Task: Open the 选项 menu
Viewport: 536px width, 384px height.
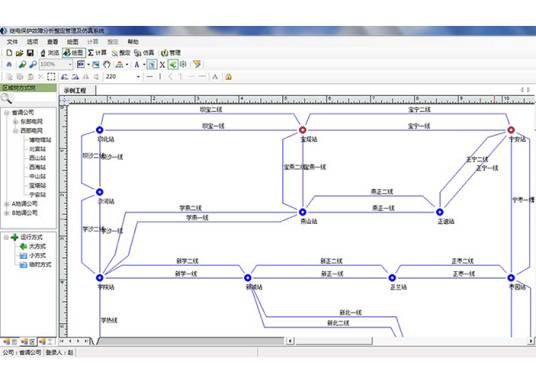Action: (32, 42)
